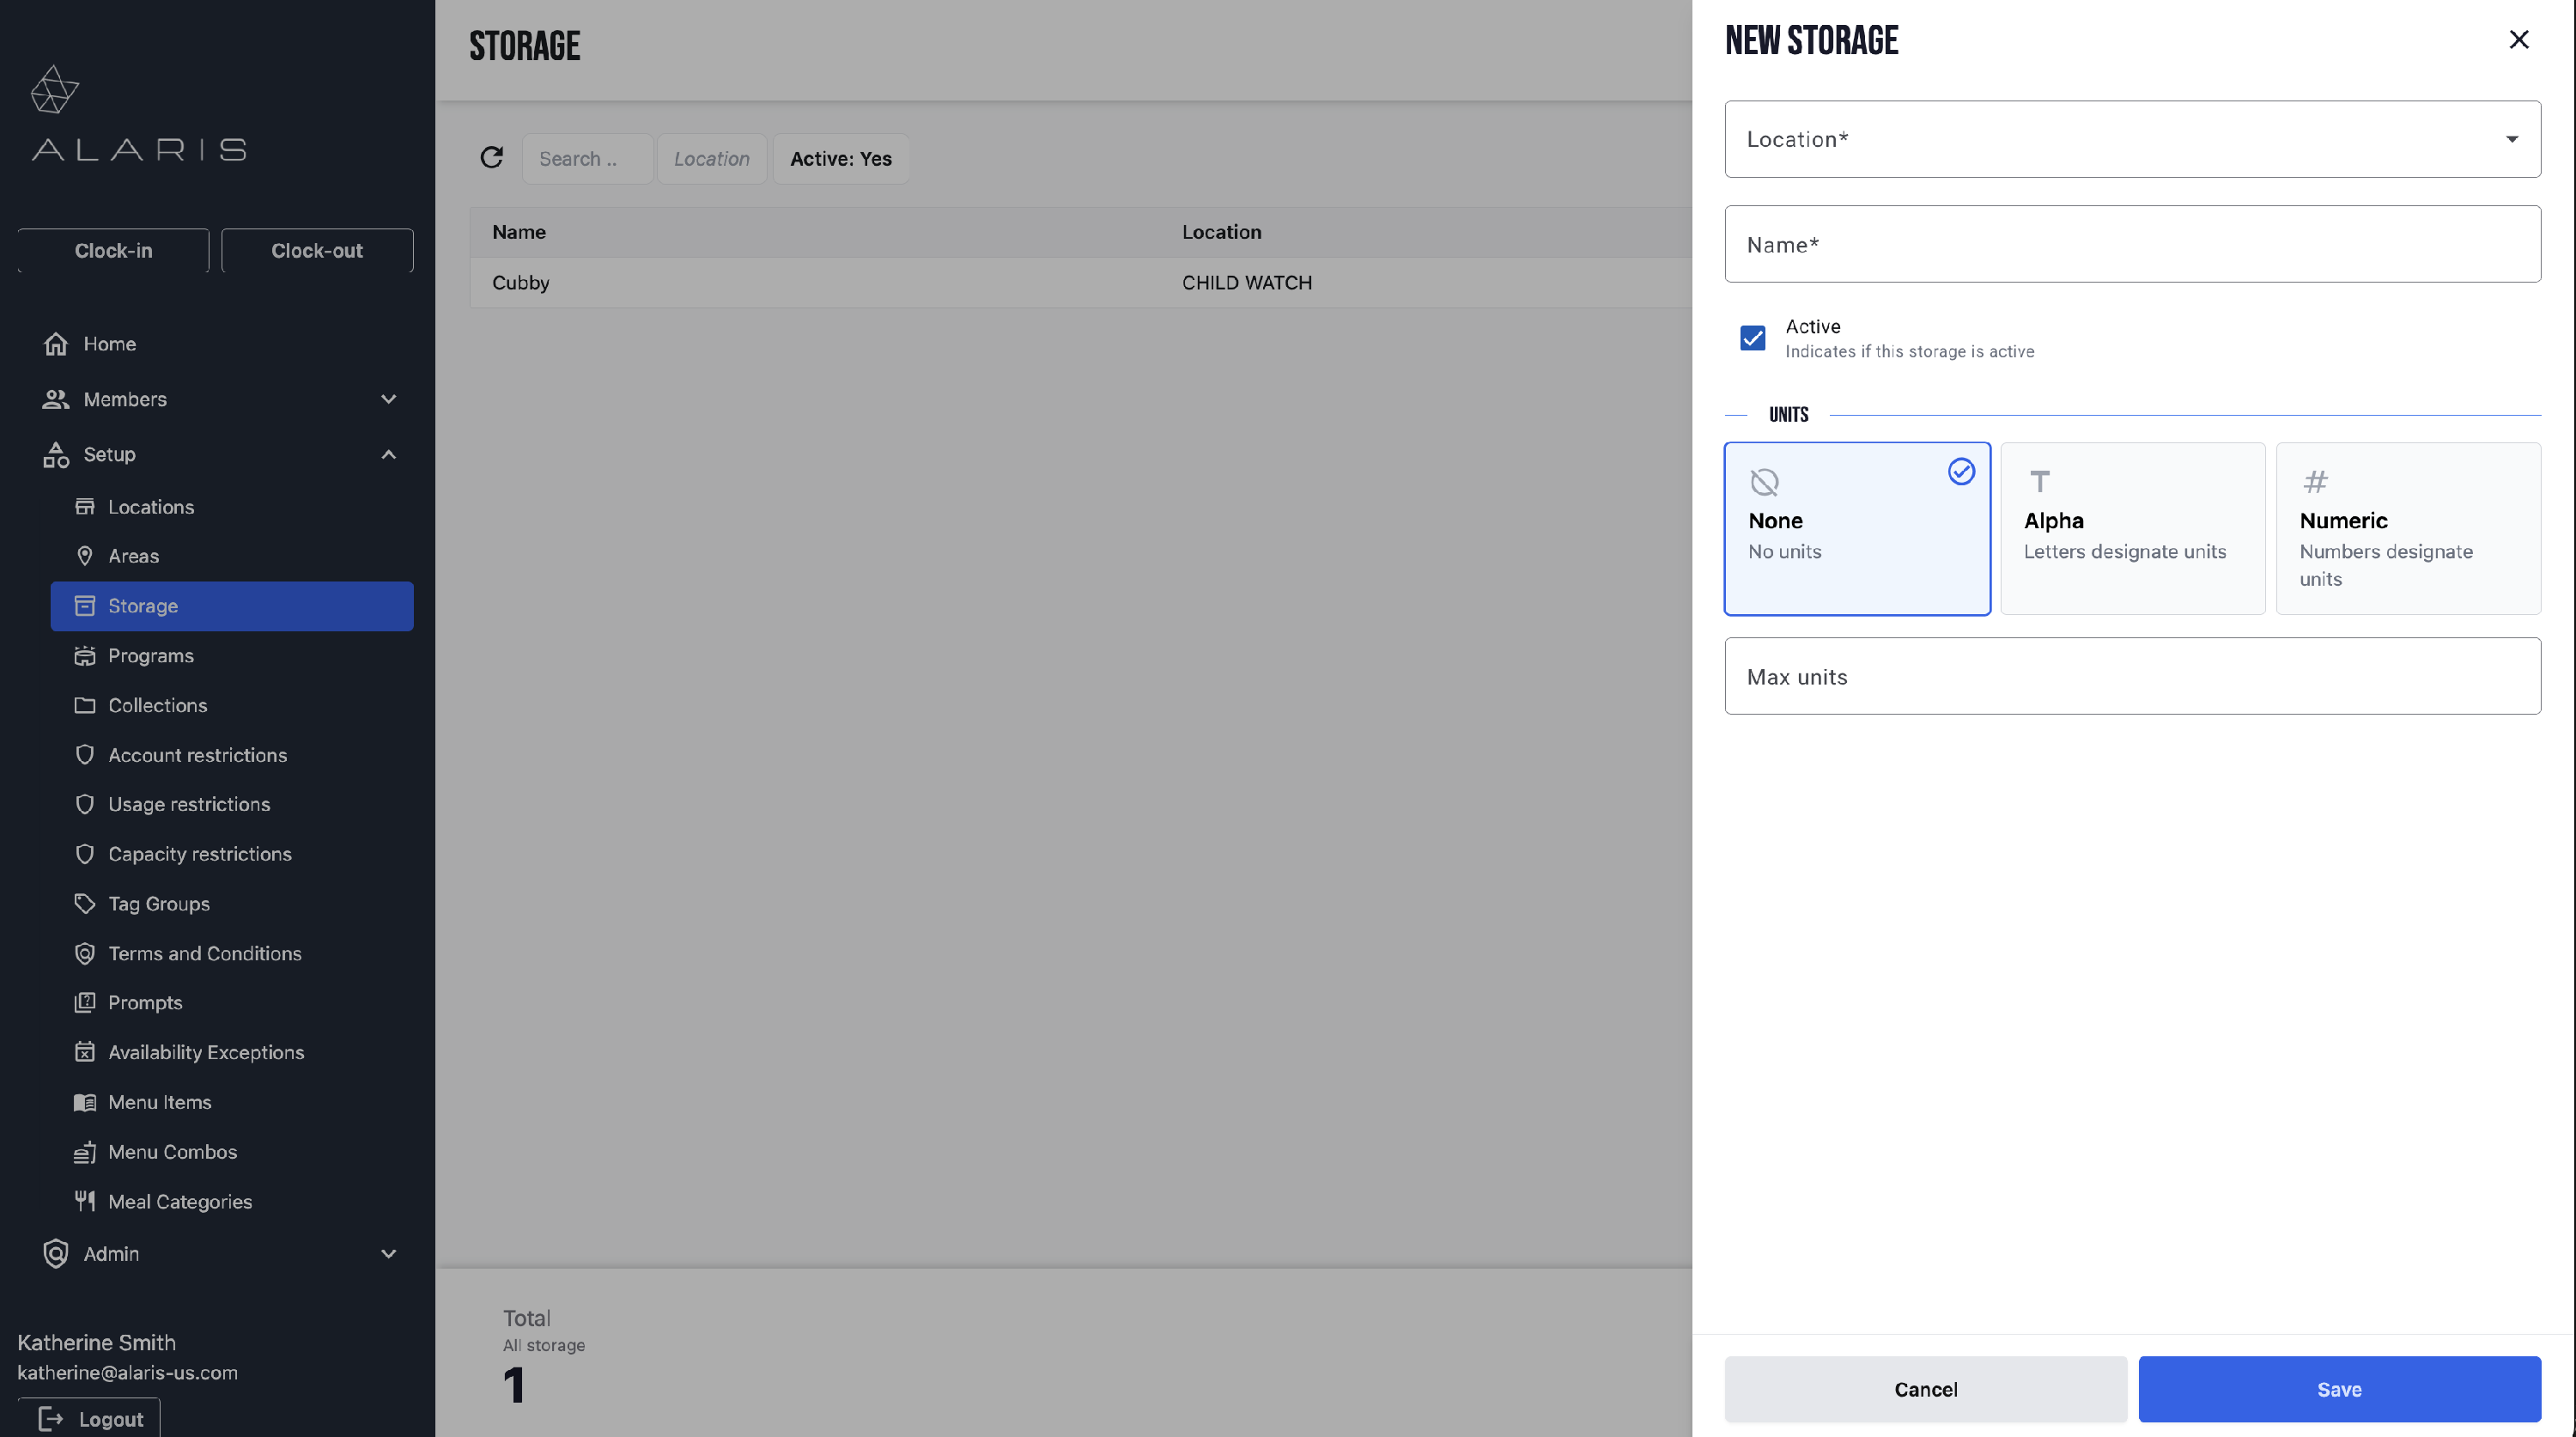Click the Tag Groups tag icon
The width and height of the screenshot is (2576, 1437).
click(x=85, y=904)
